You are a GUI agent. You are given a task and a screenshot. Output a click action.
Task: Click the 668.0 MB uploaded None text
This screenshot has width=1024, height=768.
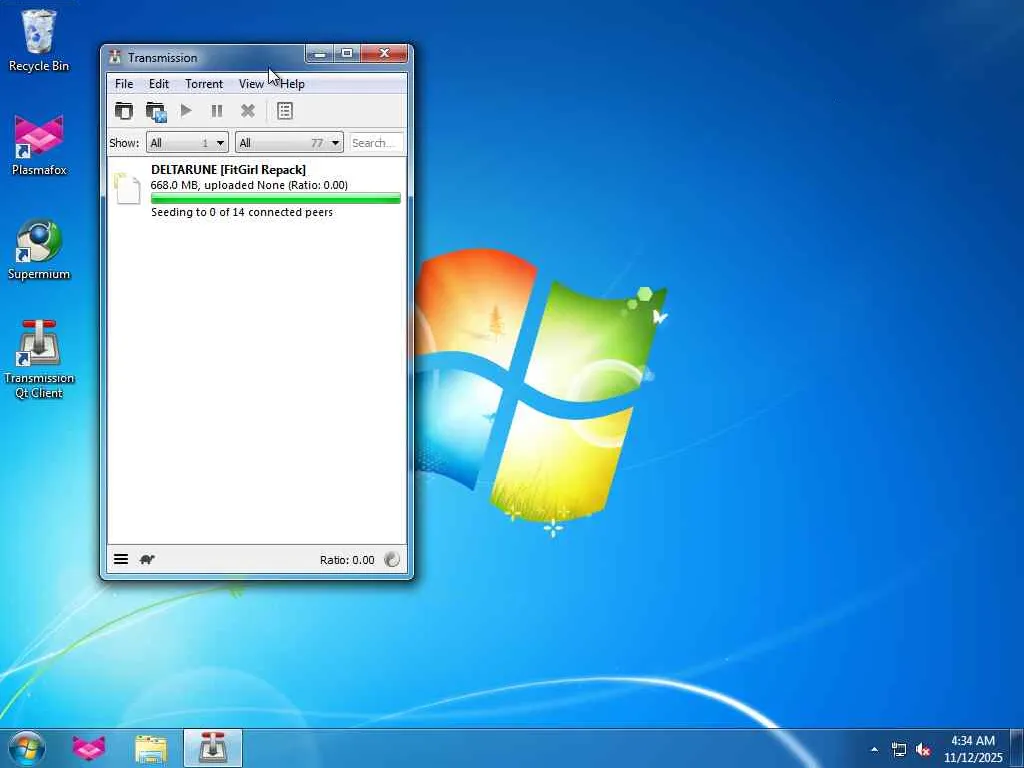tap(249, 185)
